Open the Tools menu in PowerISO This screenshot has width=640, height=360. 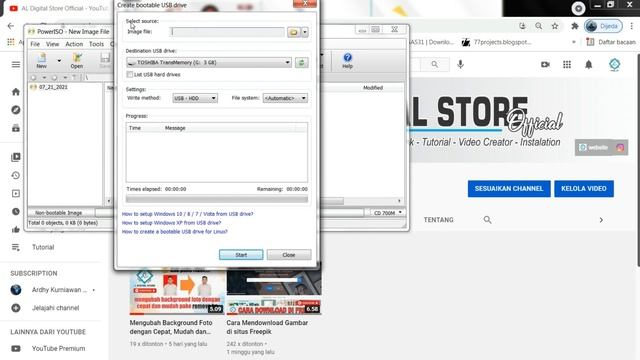click(96, 44)
